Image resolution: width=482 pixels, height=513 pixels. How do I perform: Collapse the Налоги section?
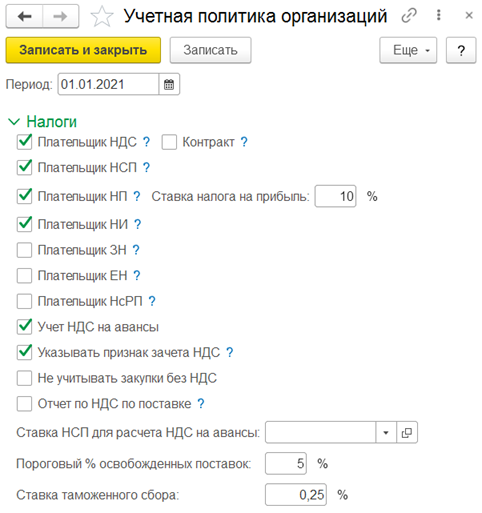[x=14, y=122]
